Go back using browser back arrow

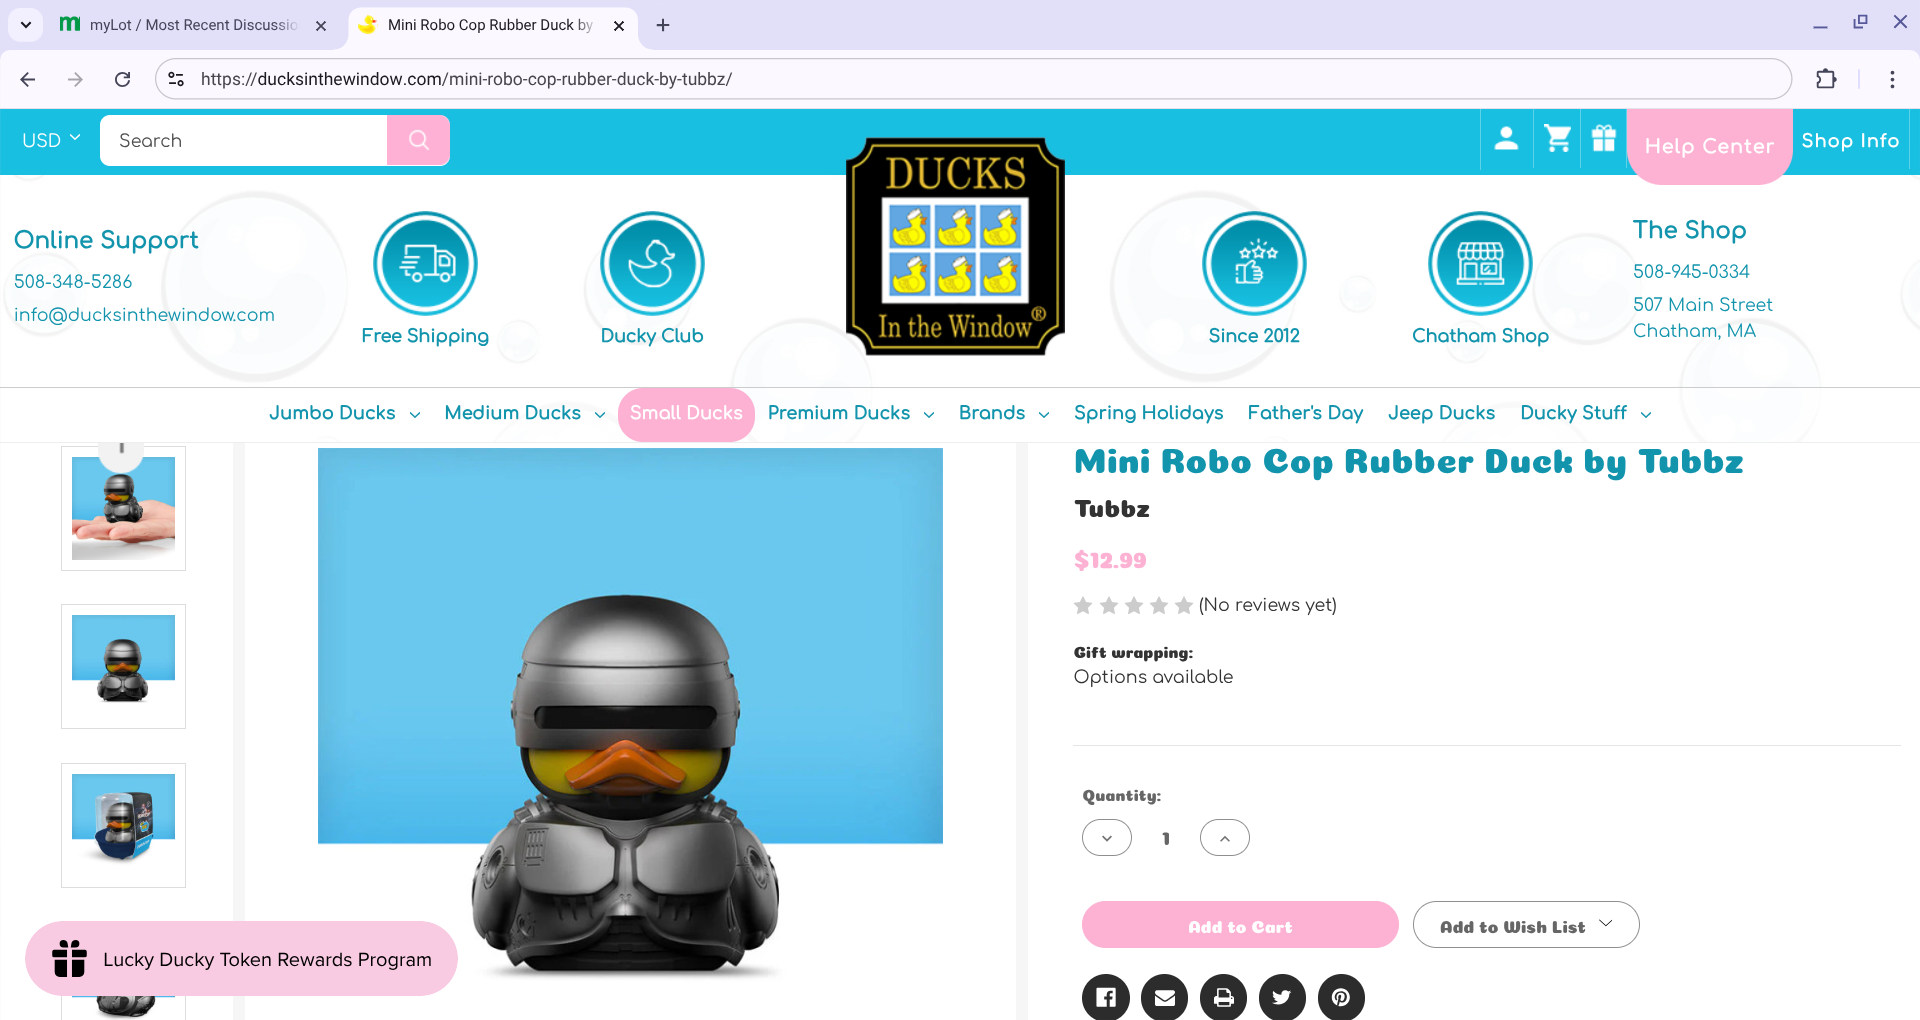[28, 79]
